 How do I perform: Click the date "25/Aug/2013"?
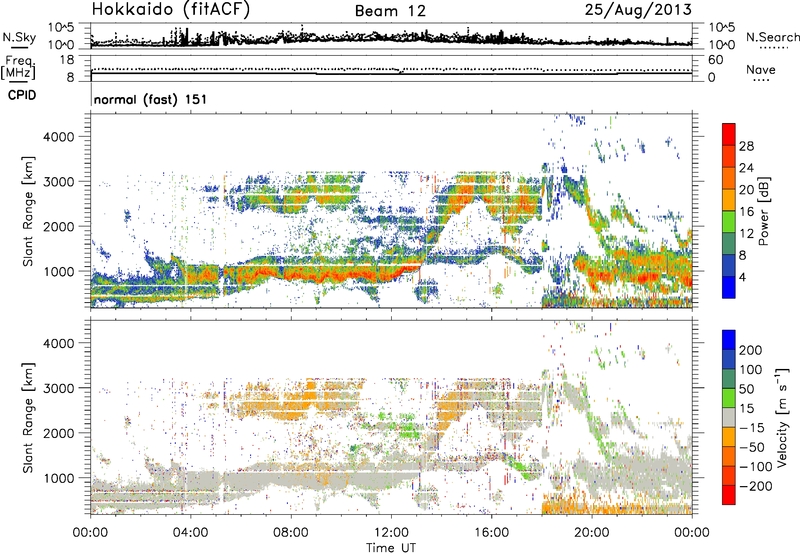coord(638,9)
